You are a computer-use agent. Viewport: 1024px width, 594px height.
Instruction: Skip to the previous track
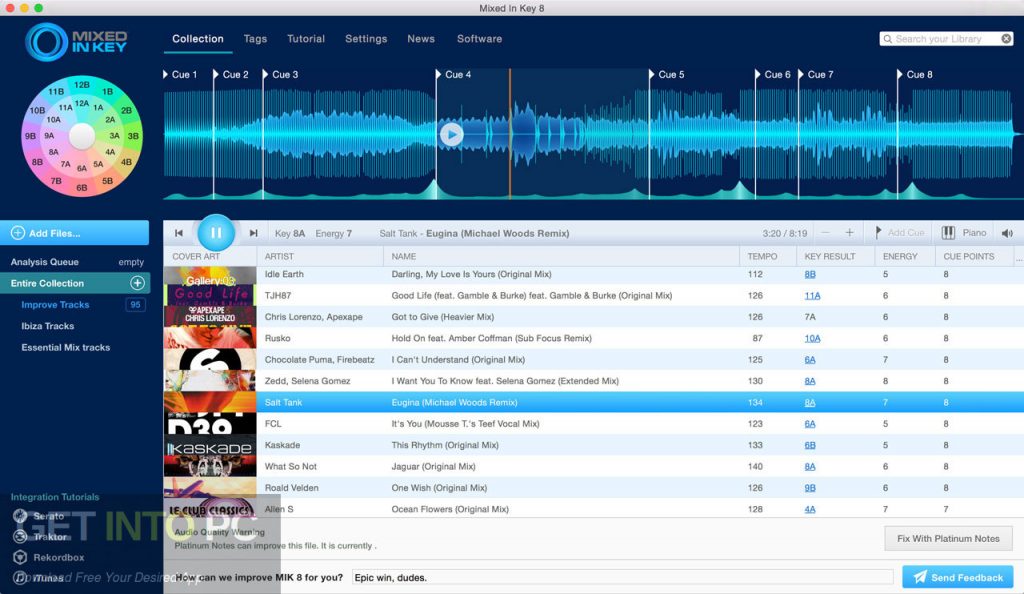pos(179,233)
